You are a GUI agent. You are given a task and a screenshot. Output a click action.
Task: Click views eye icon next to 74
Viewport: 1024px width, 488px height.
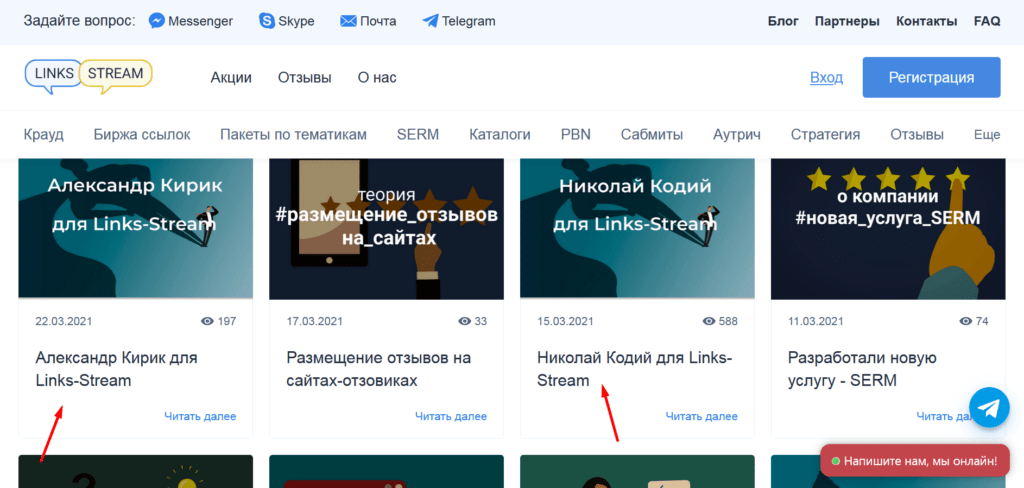[967, 321]
